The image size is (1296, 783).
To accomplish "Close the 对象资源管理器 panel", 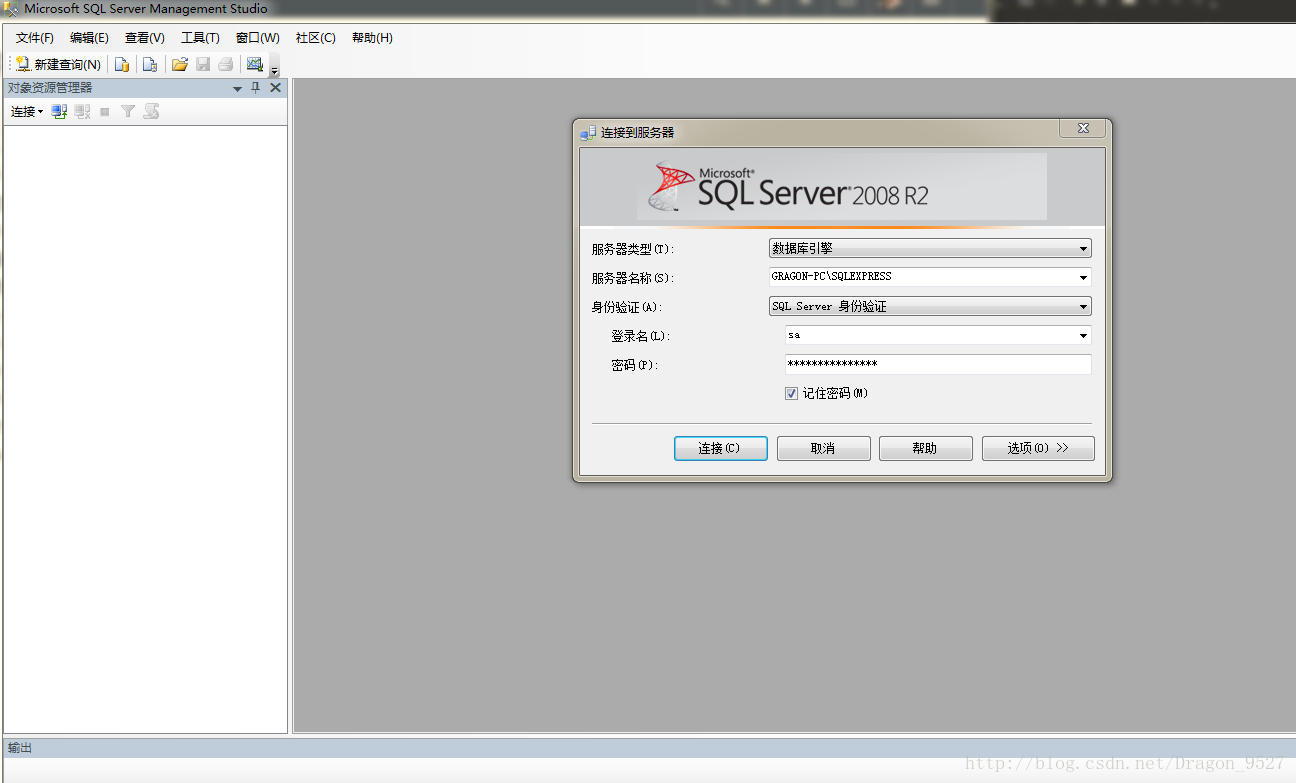I will [276, 88].
